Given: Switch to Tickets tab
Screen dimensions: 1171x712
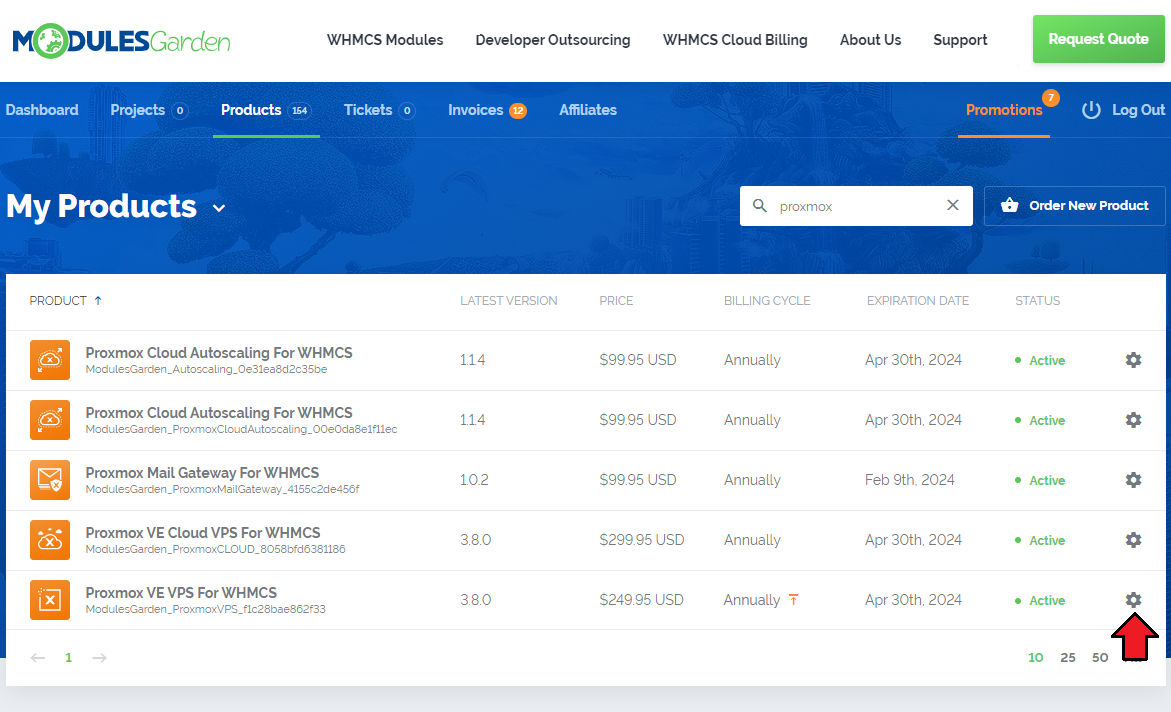Looking at the screenshot, I should tap(379, 110).
